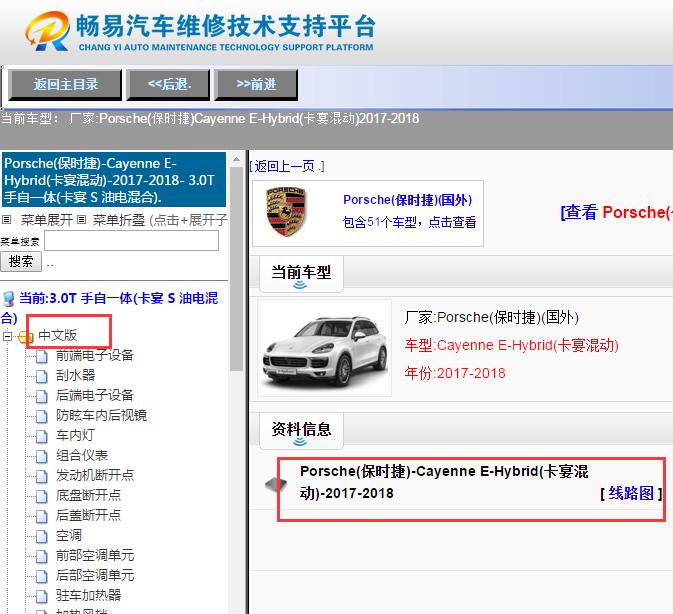The image size is (673, 614).
Task: Click the diamond icon beside Cayenne E-Hybrid entry
Action: point(276,484)
